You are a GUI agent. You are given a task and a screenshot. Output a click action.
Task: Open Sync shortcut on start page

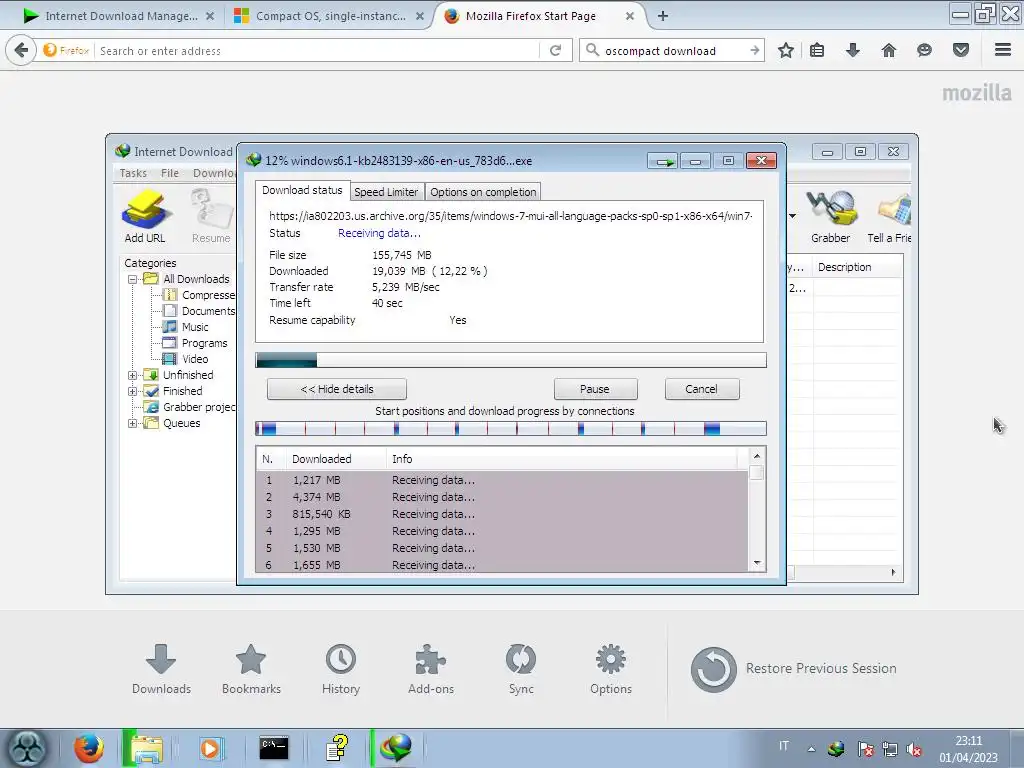[520, 669]
